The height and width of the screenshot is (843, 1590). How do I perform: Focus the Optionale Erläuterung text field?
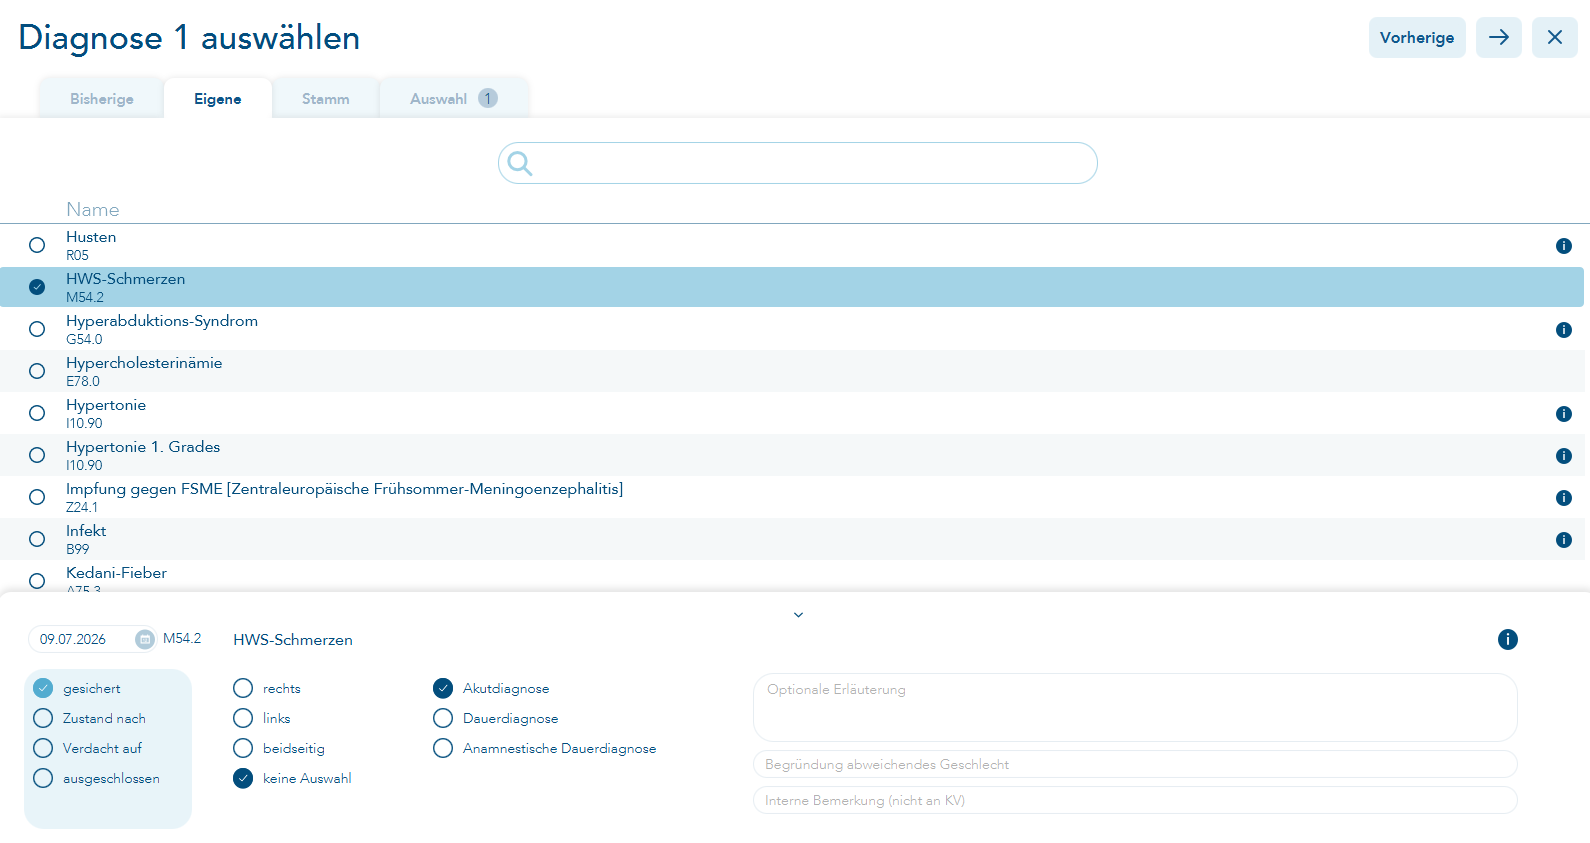click(1135, 707)
